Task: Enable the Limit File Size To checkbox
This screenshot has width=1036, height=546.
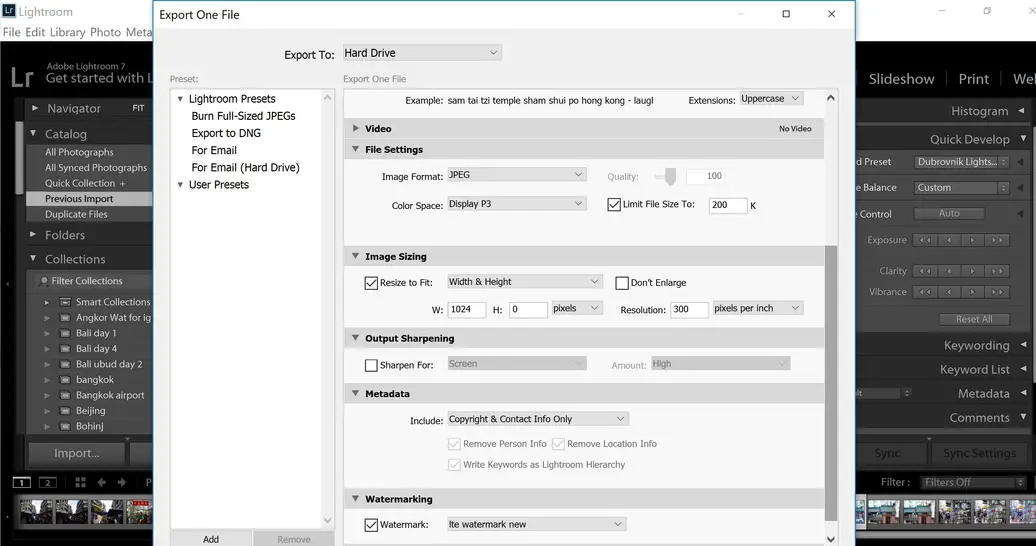Action: [614, 204]
